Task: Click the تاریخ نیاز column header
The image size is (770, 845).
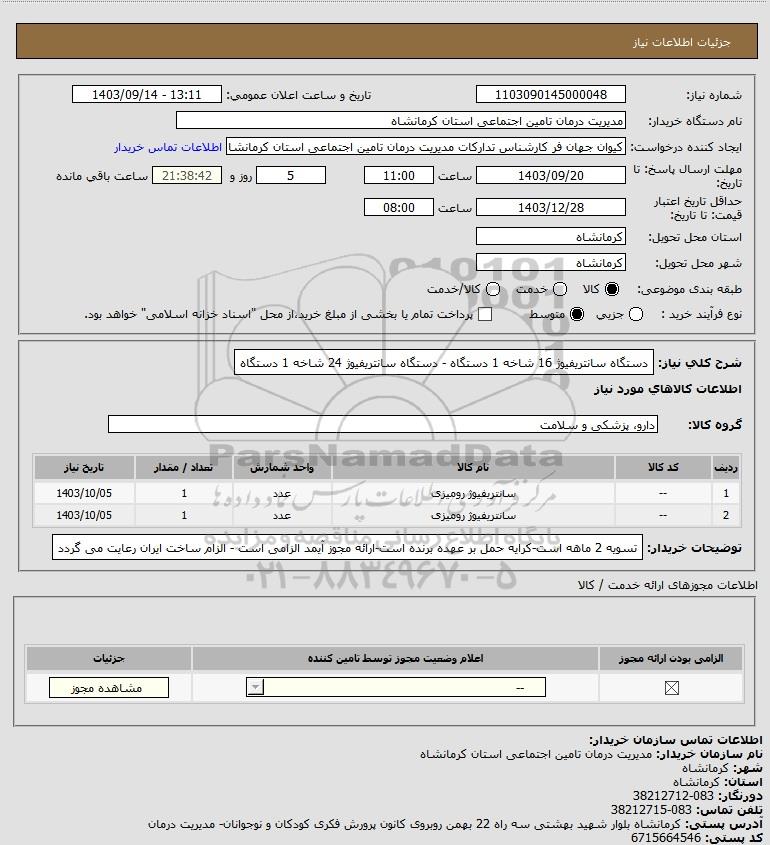Action: 84,467
